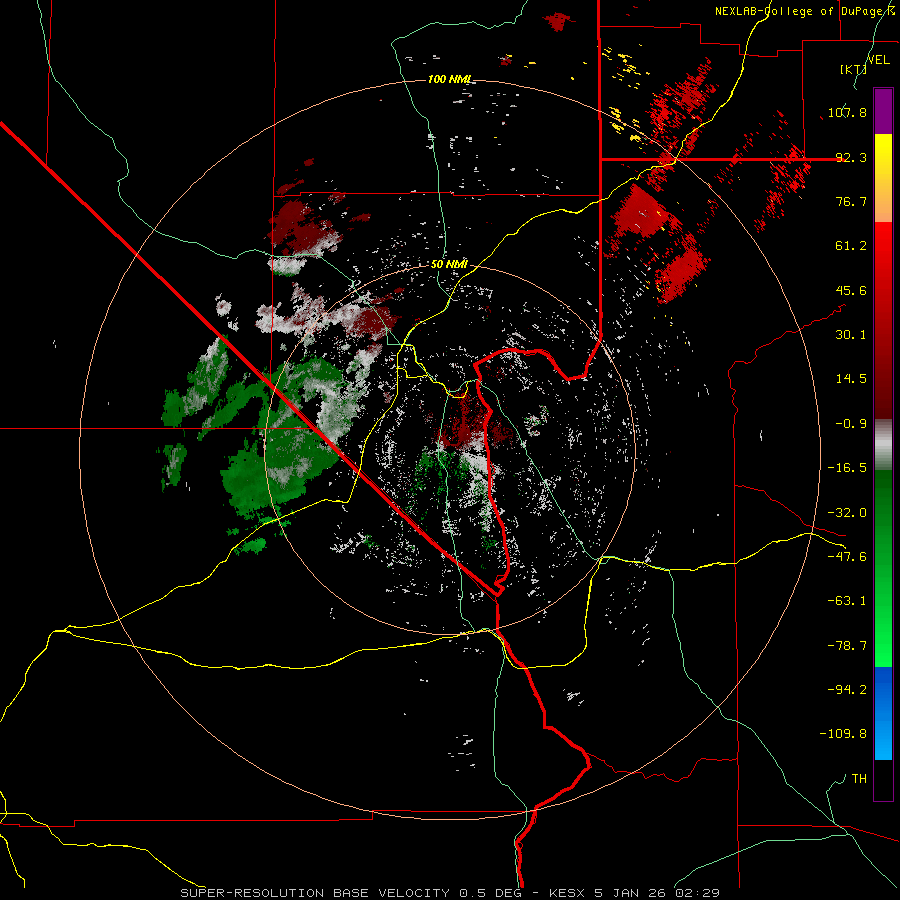
Task: Click the 14.5 velocity scale value
Action: coord(851,379)
